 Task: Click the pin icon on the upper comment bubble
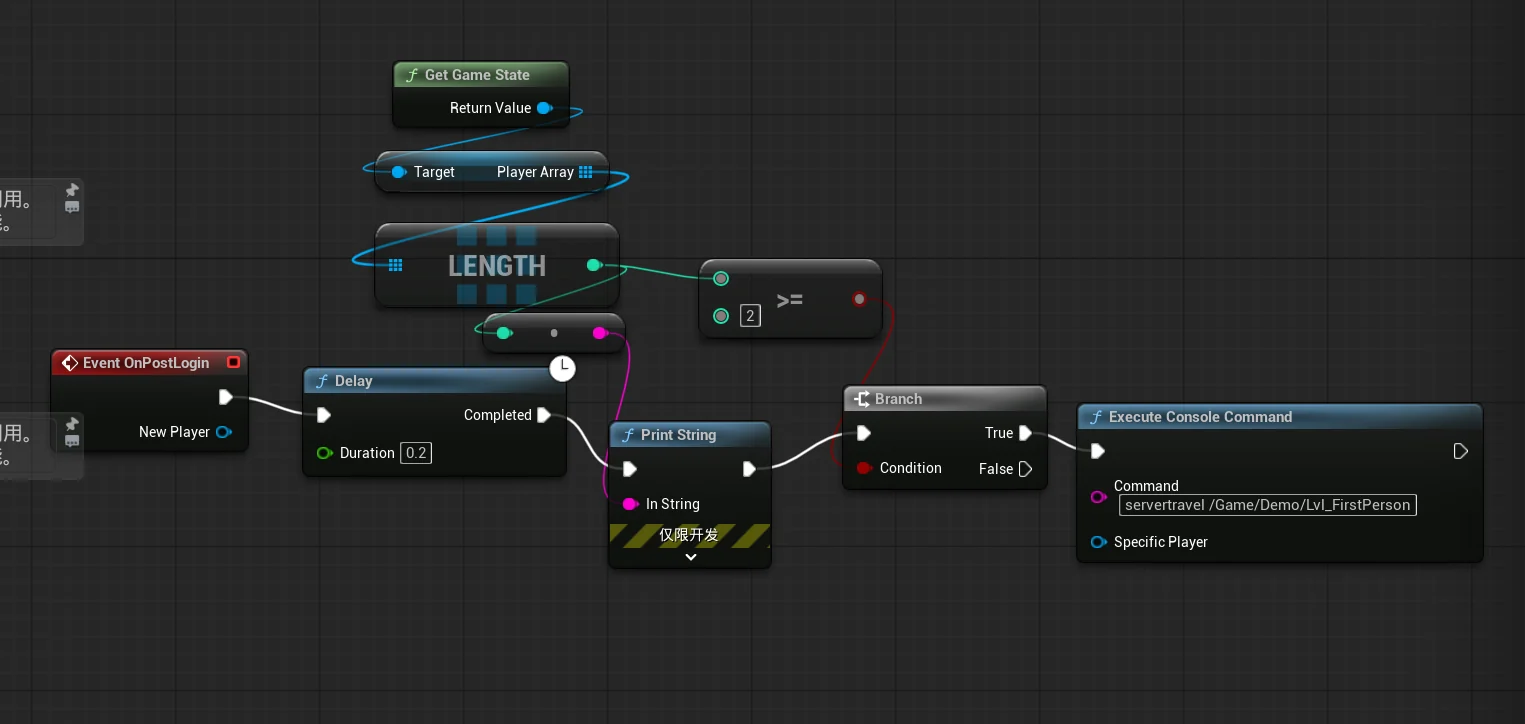pos(72,190)
